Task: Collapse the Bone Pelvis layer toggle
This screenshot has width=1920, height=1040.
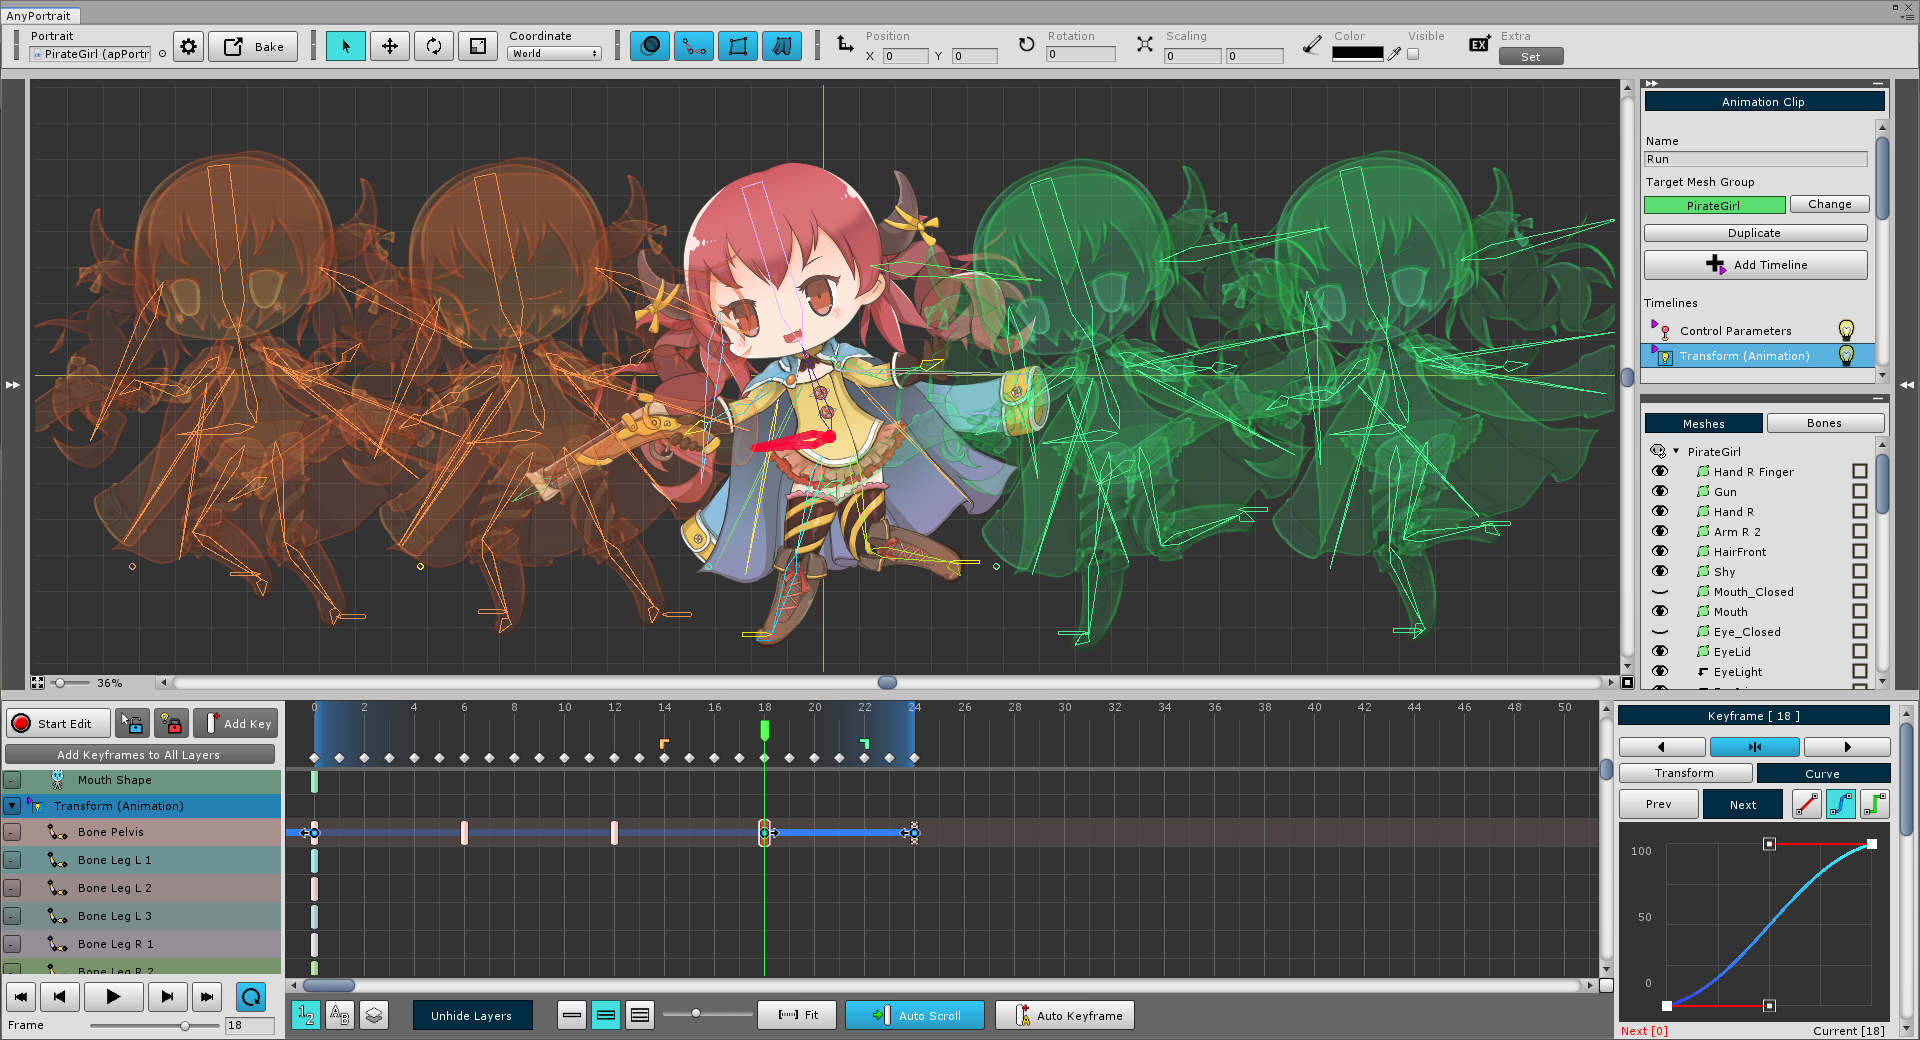Action: coord(12,831)
